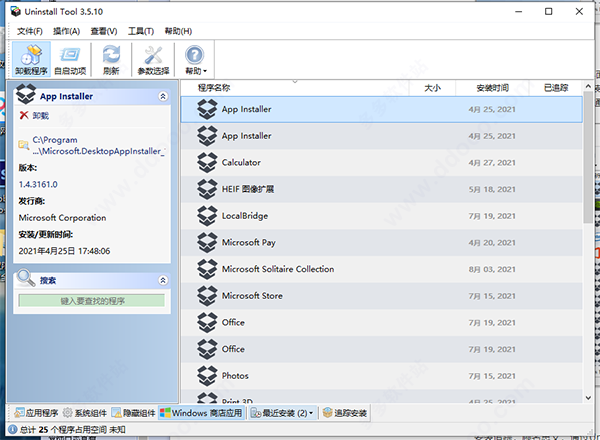This screenshot has height=440, width=600.
Task: Select Microsoft Solitaire Collection entry icon
Action: pos(207,269)
